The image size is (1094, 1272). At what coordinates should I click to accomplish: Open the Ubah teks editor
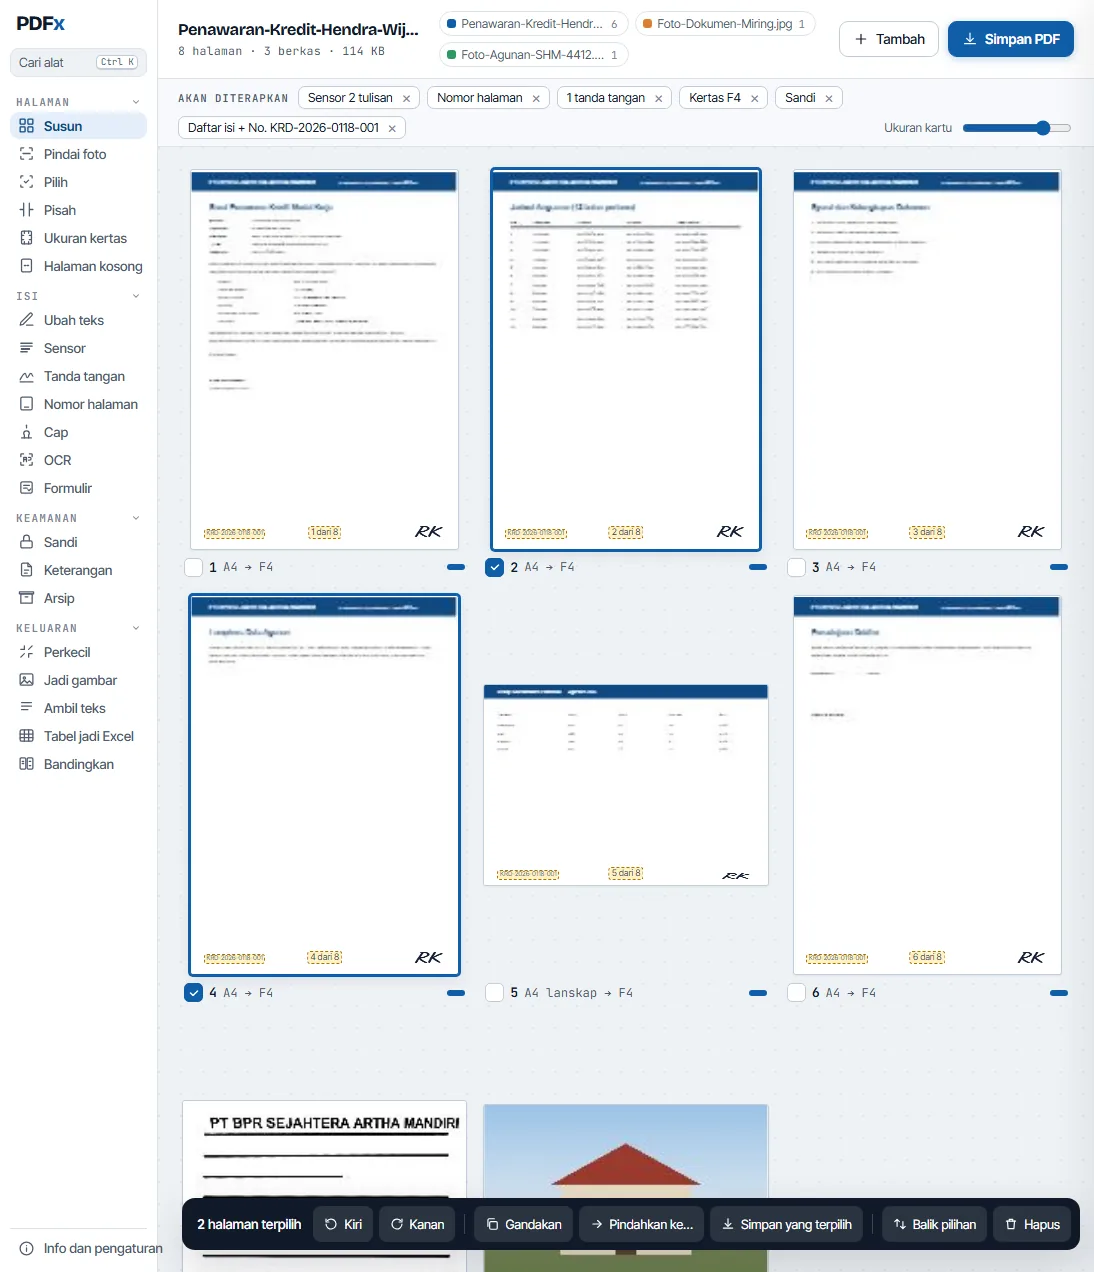[x=78, y=320]
